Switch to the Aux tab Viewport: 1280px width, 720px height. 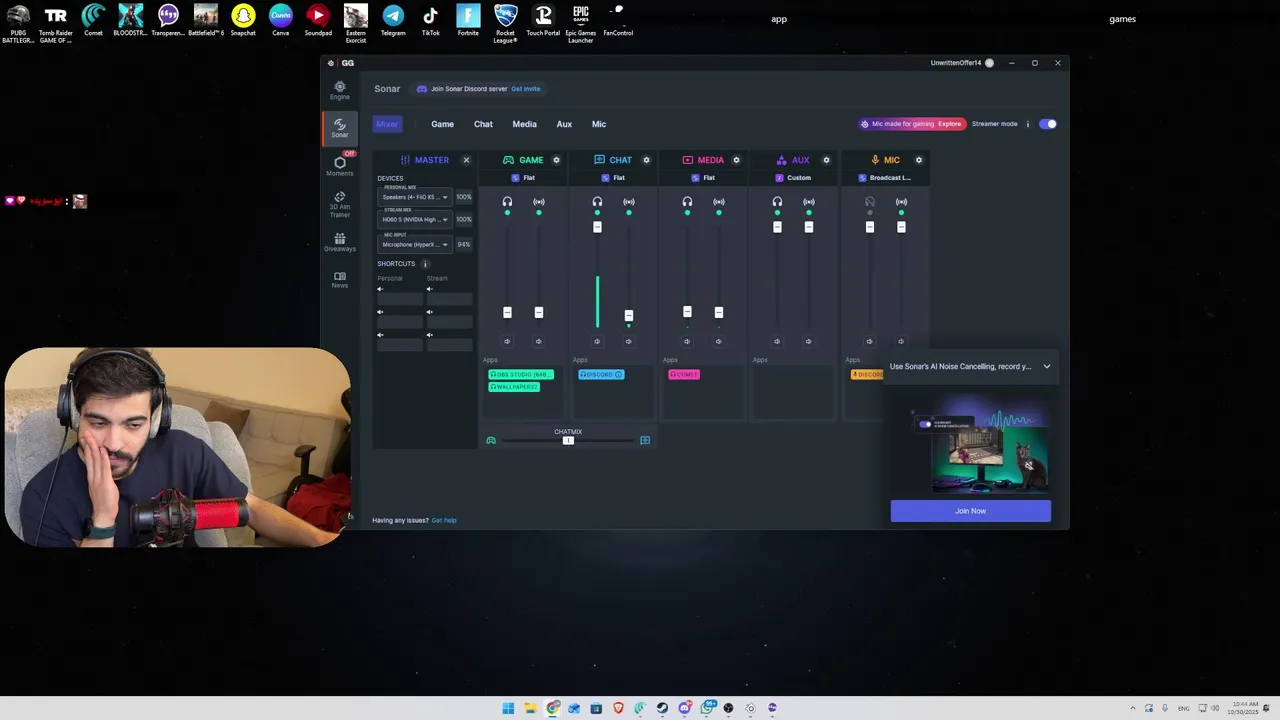tap(564, 124)
